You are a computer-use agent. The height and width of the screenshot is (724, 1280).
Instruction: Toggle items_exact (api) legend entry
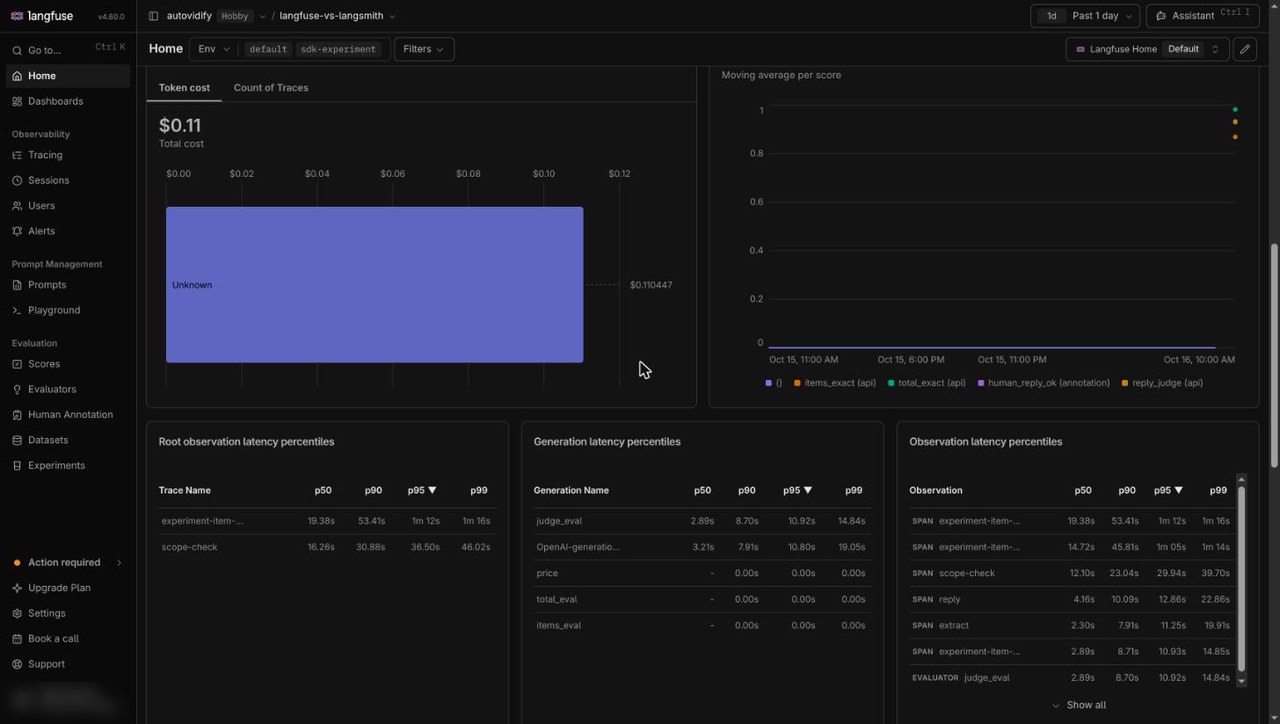[835, 383]
